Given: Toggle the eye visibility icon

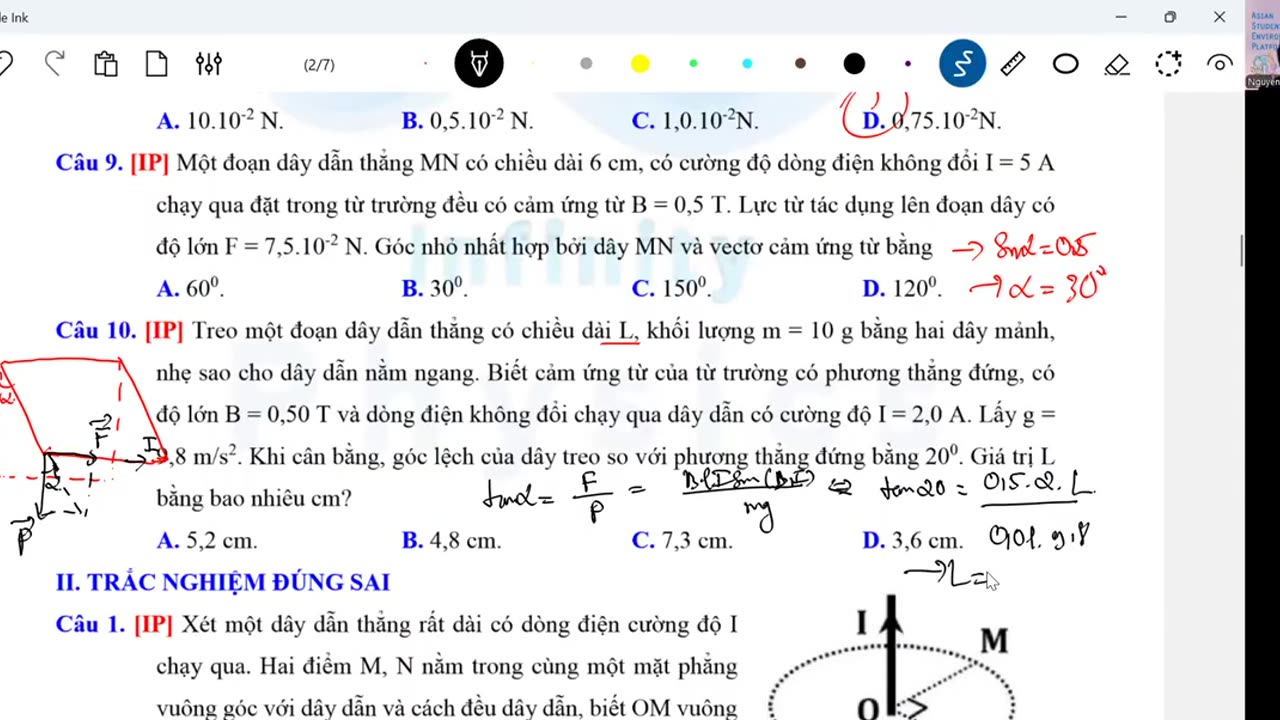Looking at the screenshot, I should (x=1219, y=64).
